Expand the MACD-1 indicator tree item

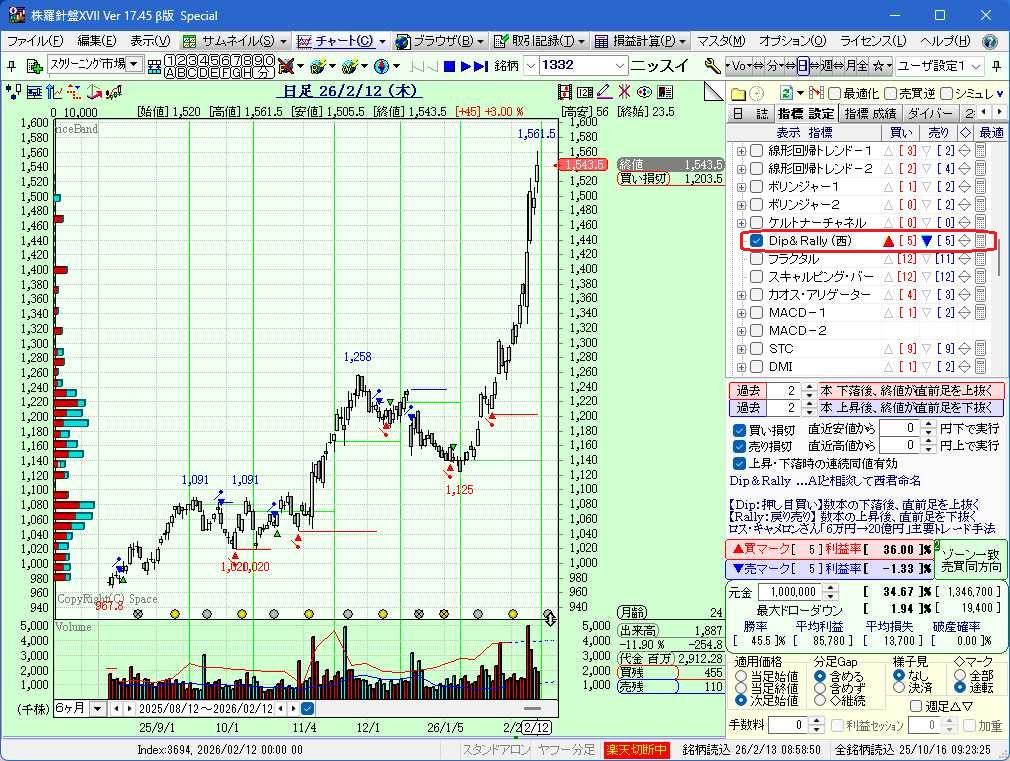[x=741, y=313]
